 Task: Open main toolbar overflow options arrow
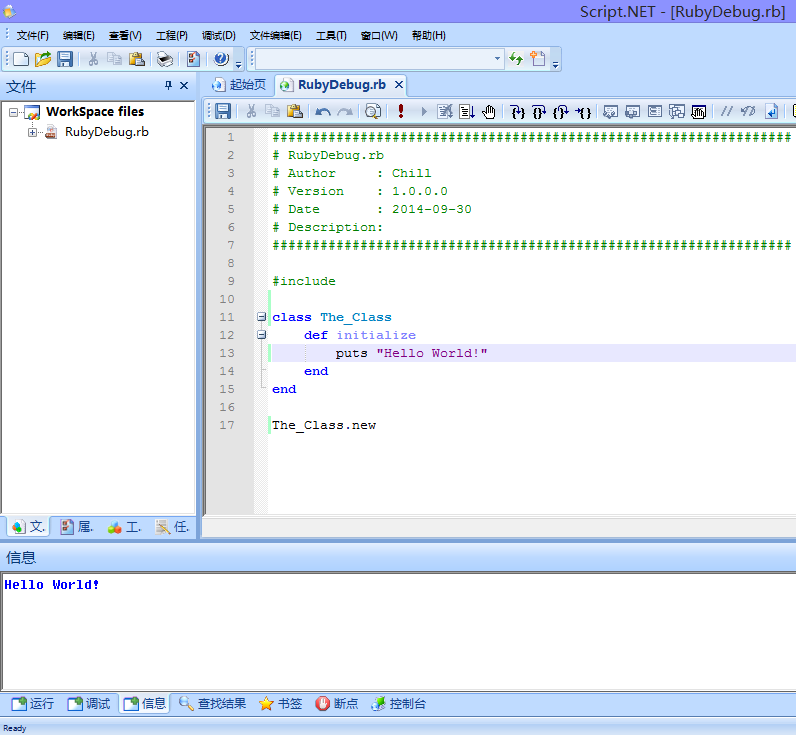[239, 64]
